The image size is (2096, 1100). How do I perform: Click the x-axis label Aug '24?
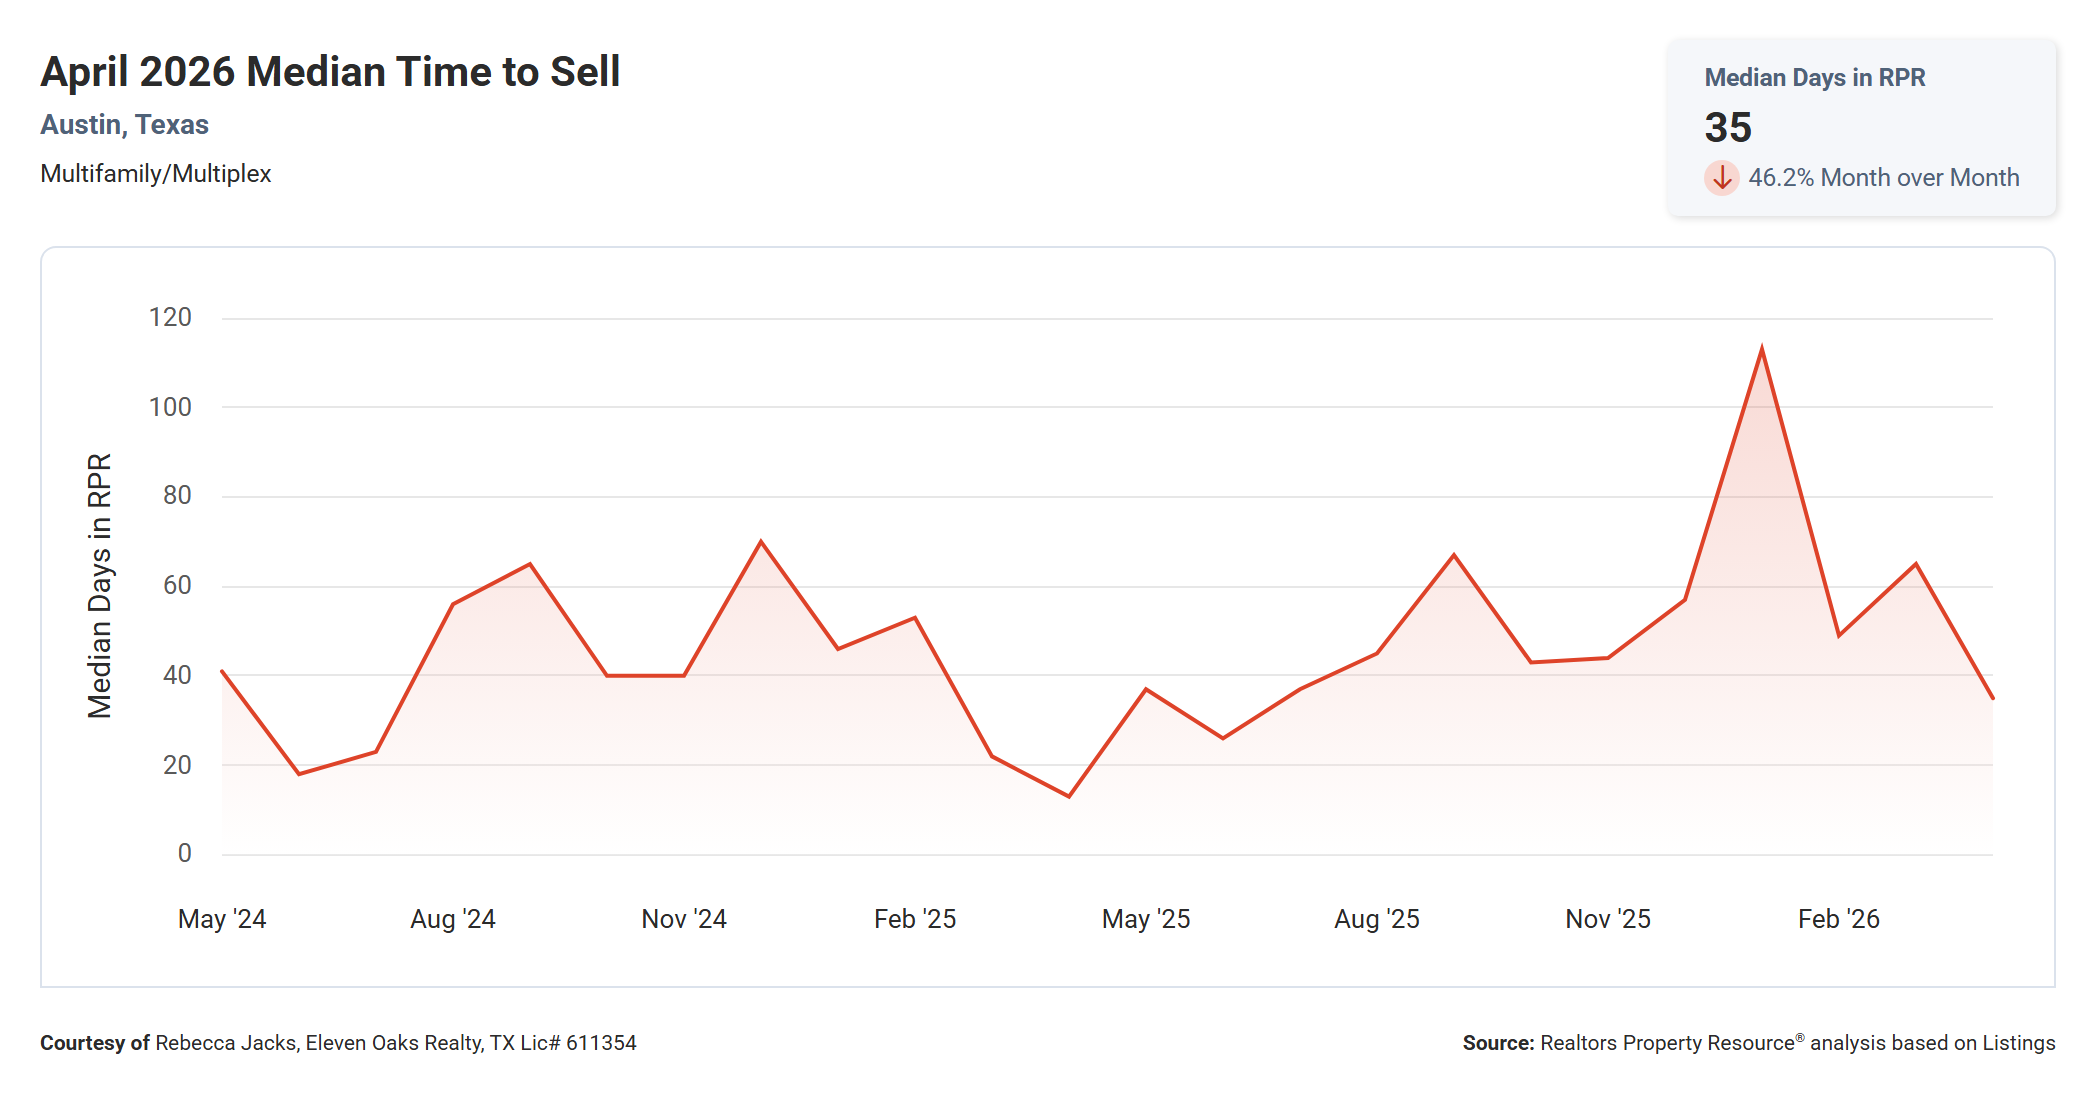[453, 919]
